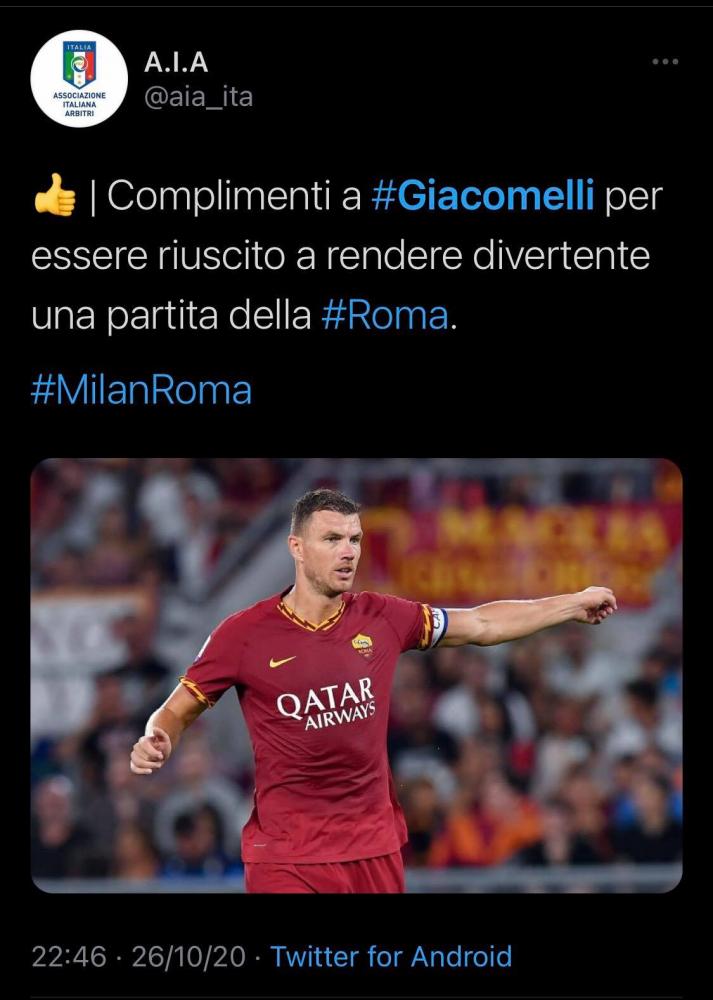The width and height of the screenshot is (713, 1000).
Task: Click the Nike swoosh on the jersey
Action: tap(282, 661)
